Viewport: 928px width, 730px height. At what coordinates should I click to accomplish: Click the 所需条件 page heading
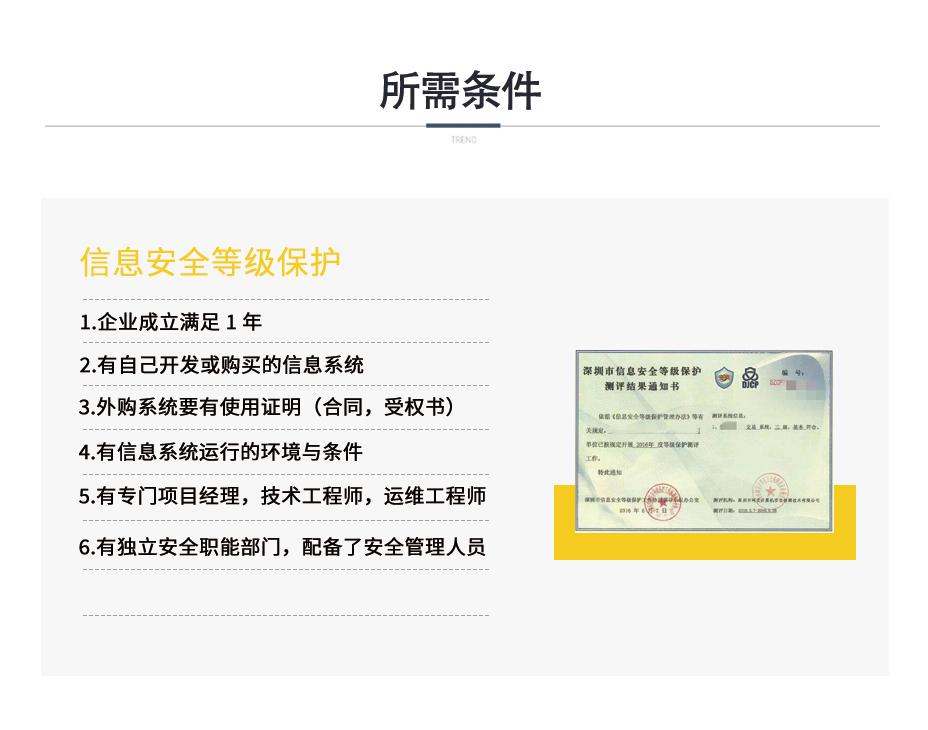[461, 91]
